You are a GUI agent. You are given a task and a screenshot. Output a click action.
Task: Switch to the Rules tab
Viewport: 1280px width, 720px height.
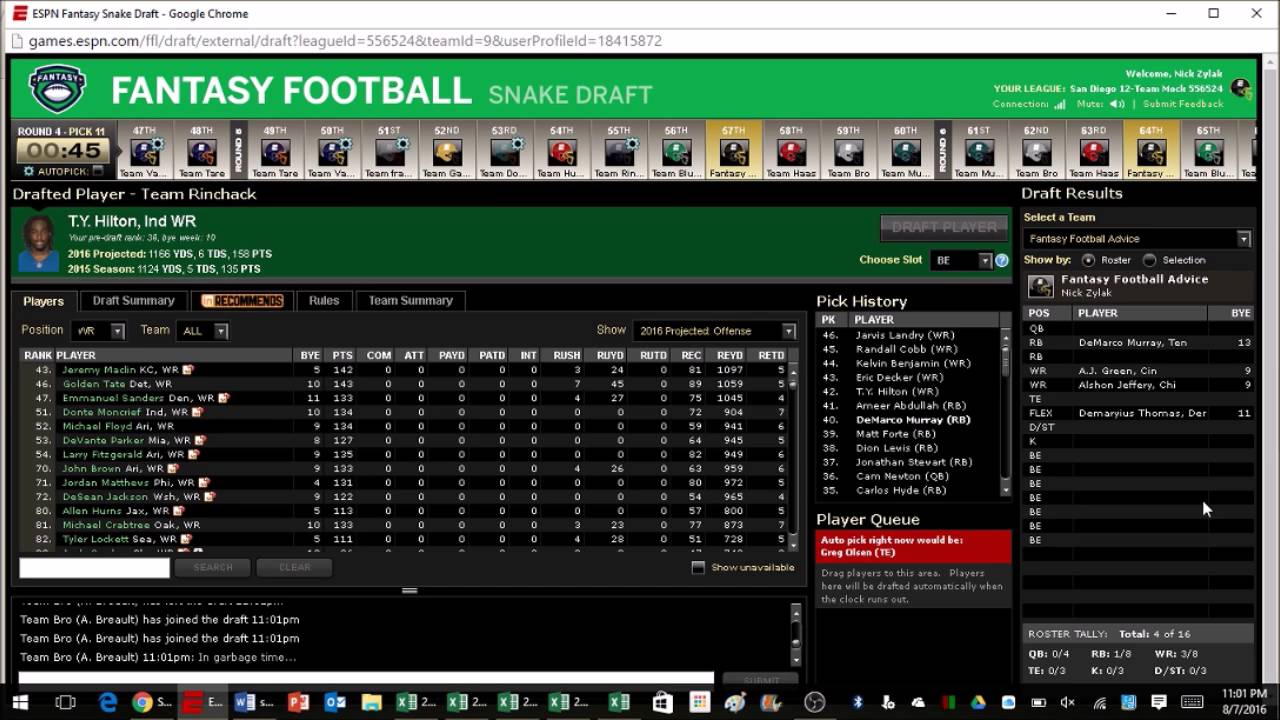[324, 301]
